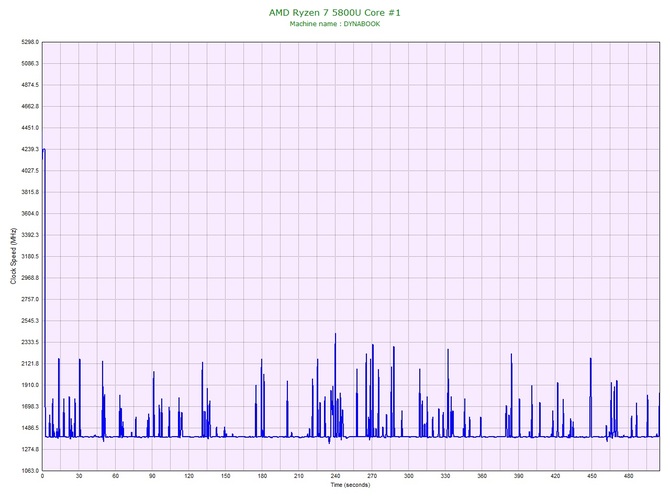Click the 1910.0 y-axis value
The width and height of the screenshot is (670, 502).
point(30,385)
